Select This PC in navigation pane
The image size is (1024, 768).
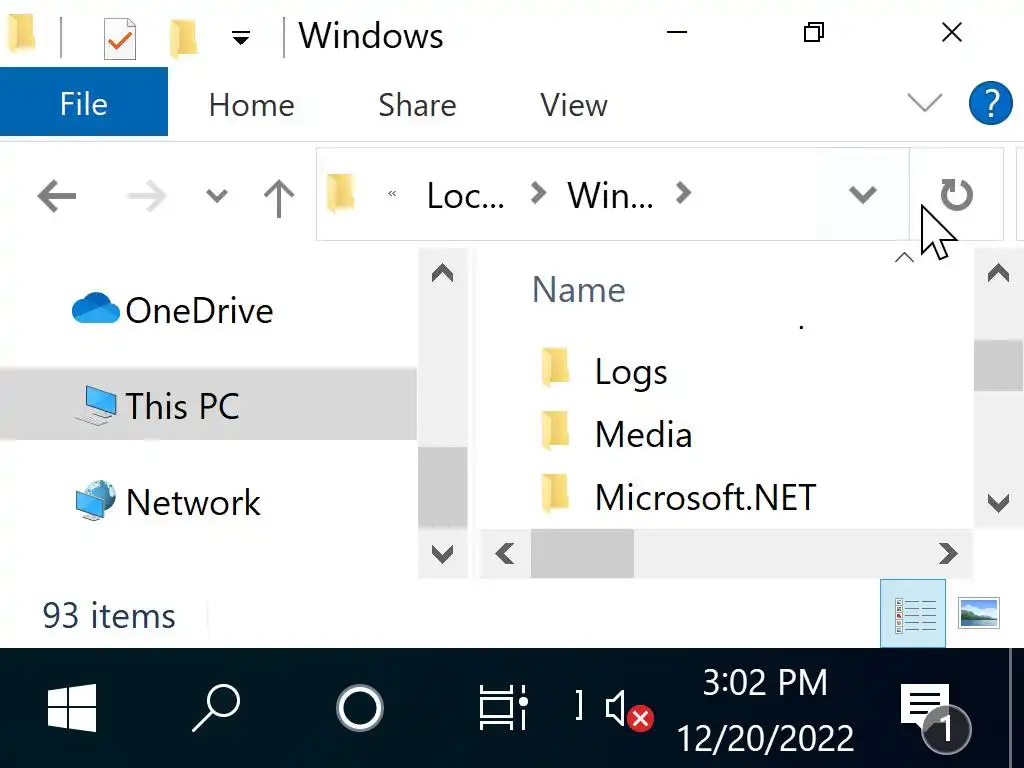coord(182,406)
